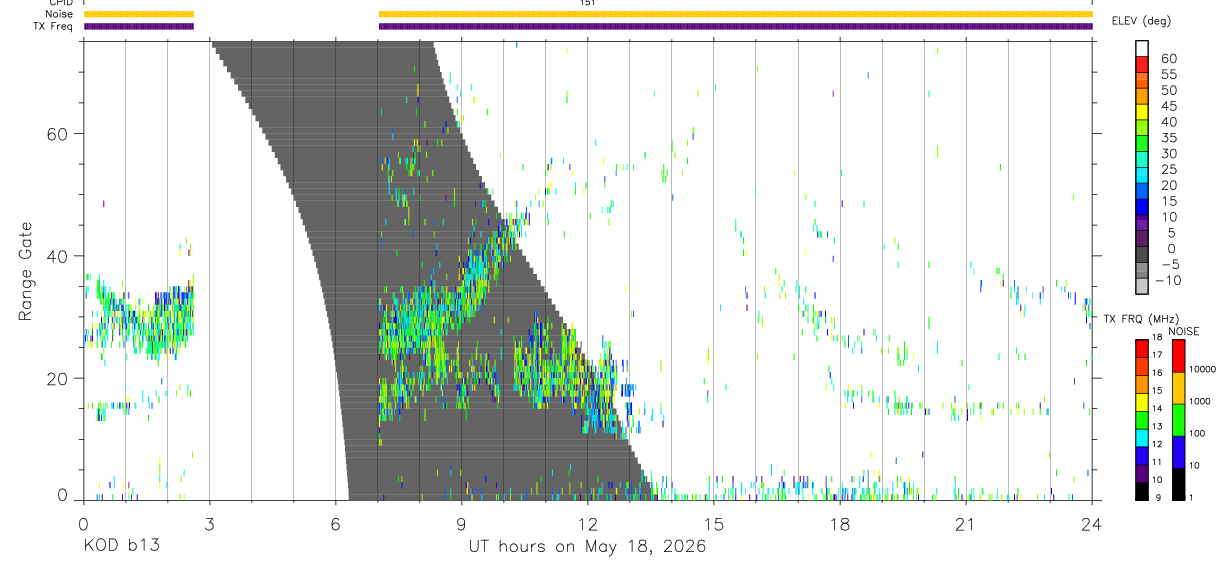
Task: Click the red top segment of the NOISE bar
Action: 1179,355
